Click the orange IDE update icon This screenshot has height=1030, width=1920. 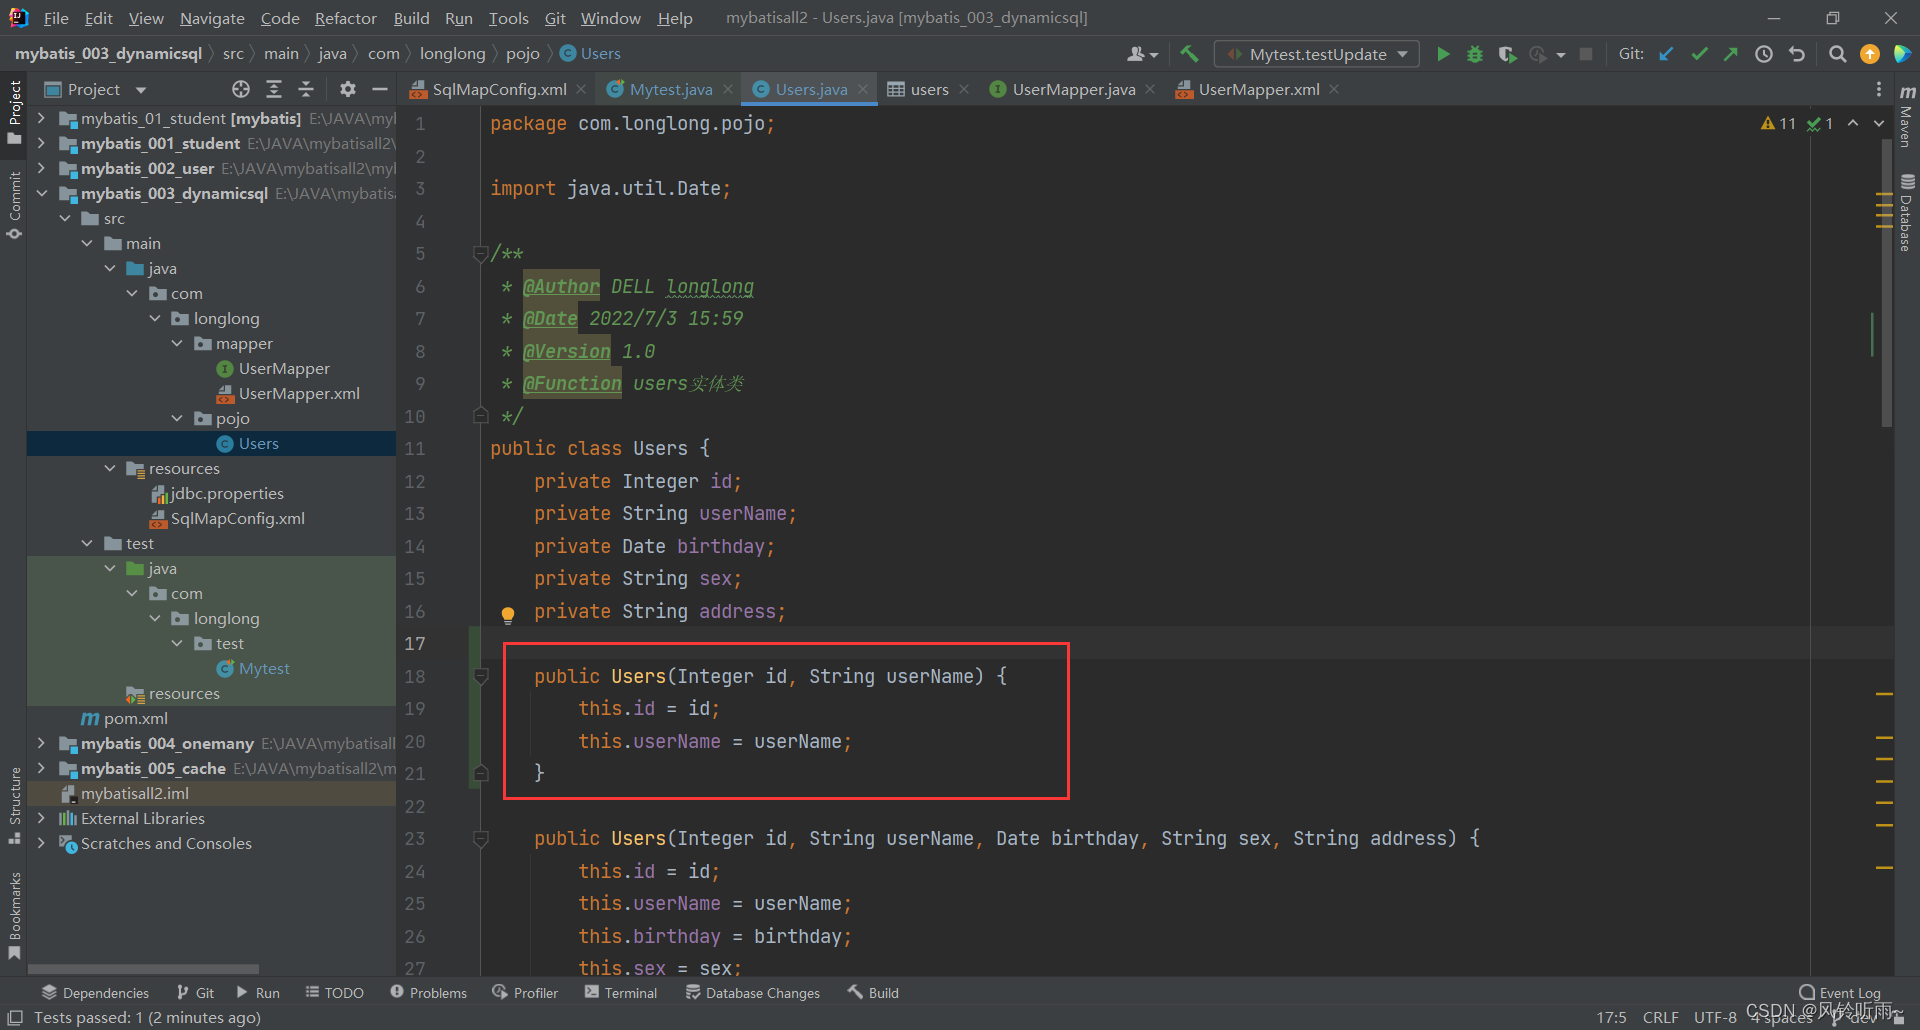1869,54
